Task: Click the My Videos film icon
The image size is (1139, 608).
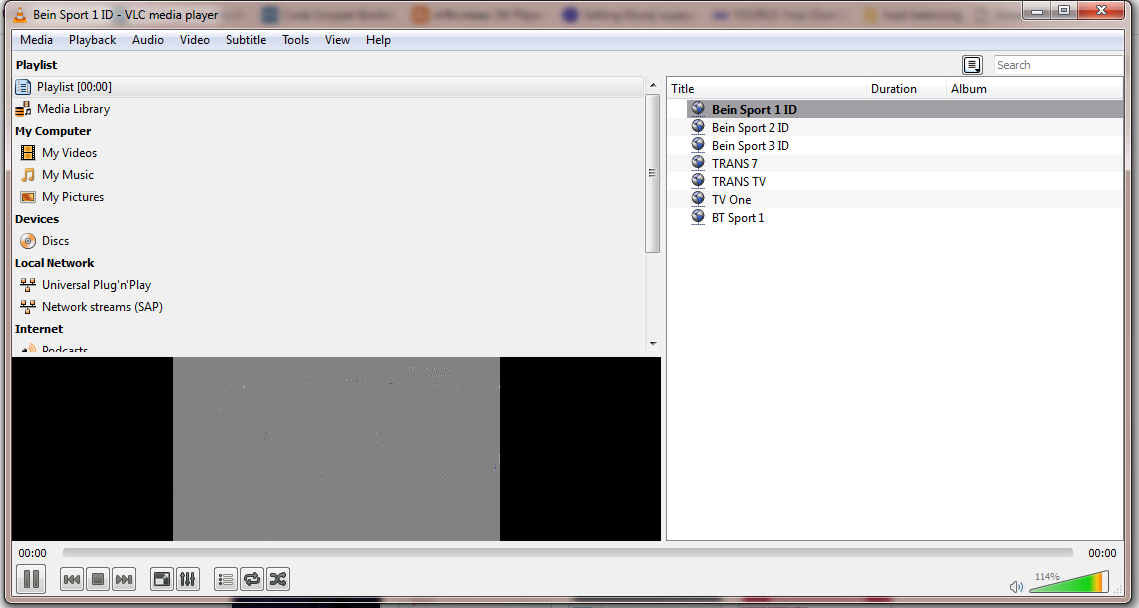Action: coord(28,153)
